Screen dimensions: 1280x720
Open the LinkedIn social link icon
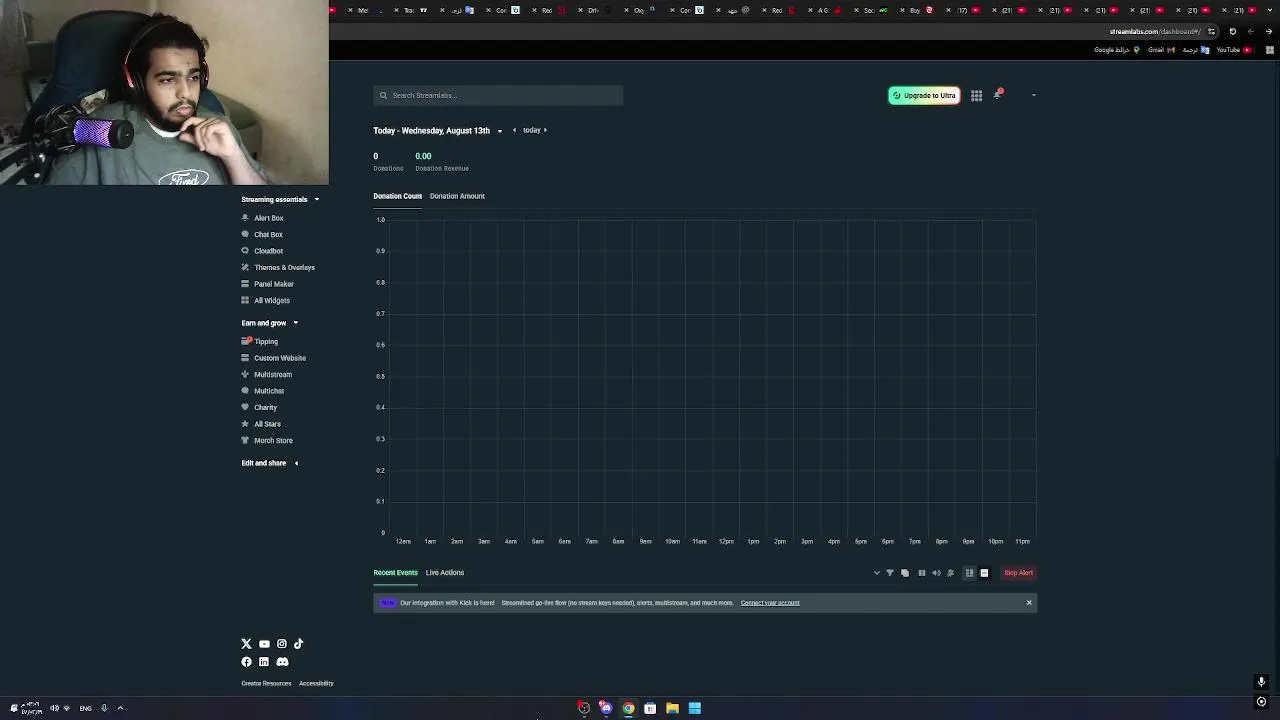coord(264,661)
